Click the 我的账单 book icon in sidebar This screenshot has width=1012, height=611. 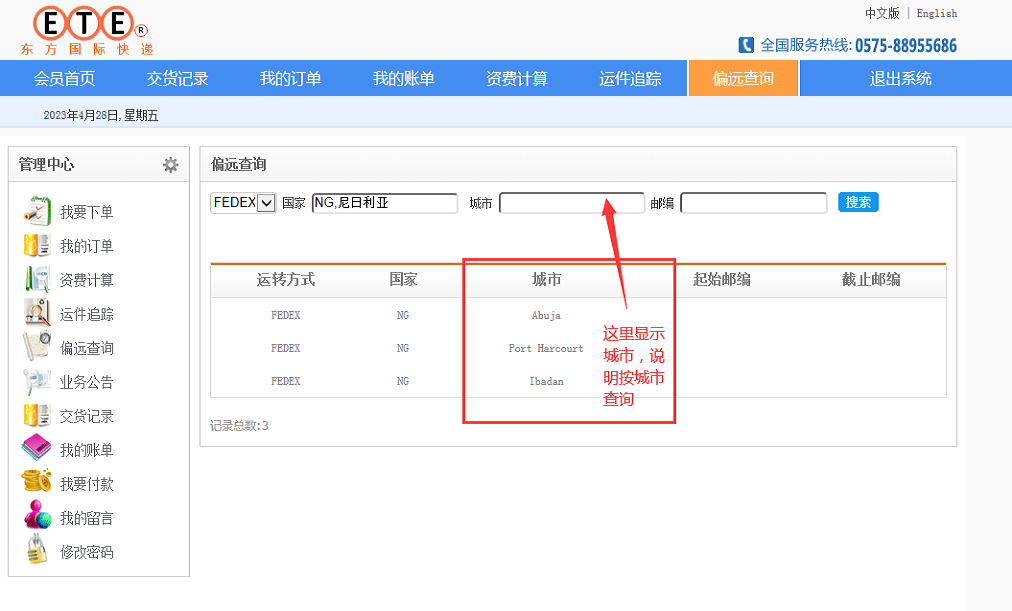37,448
